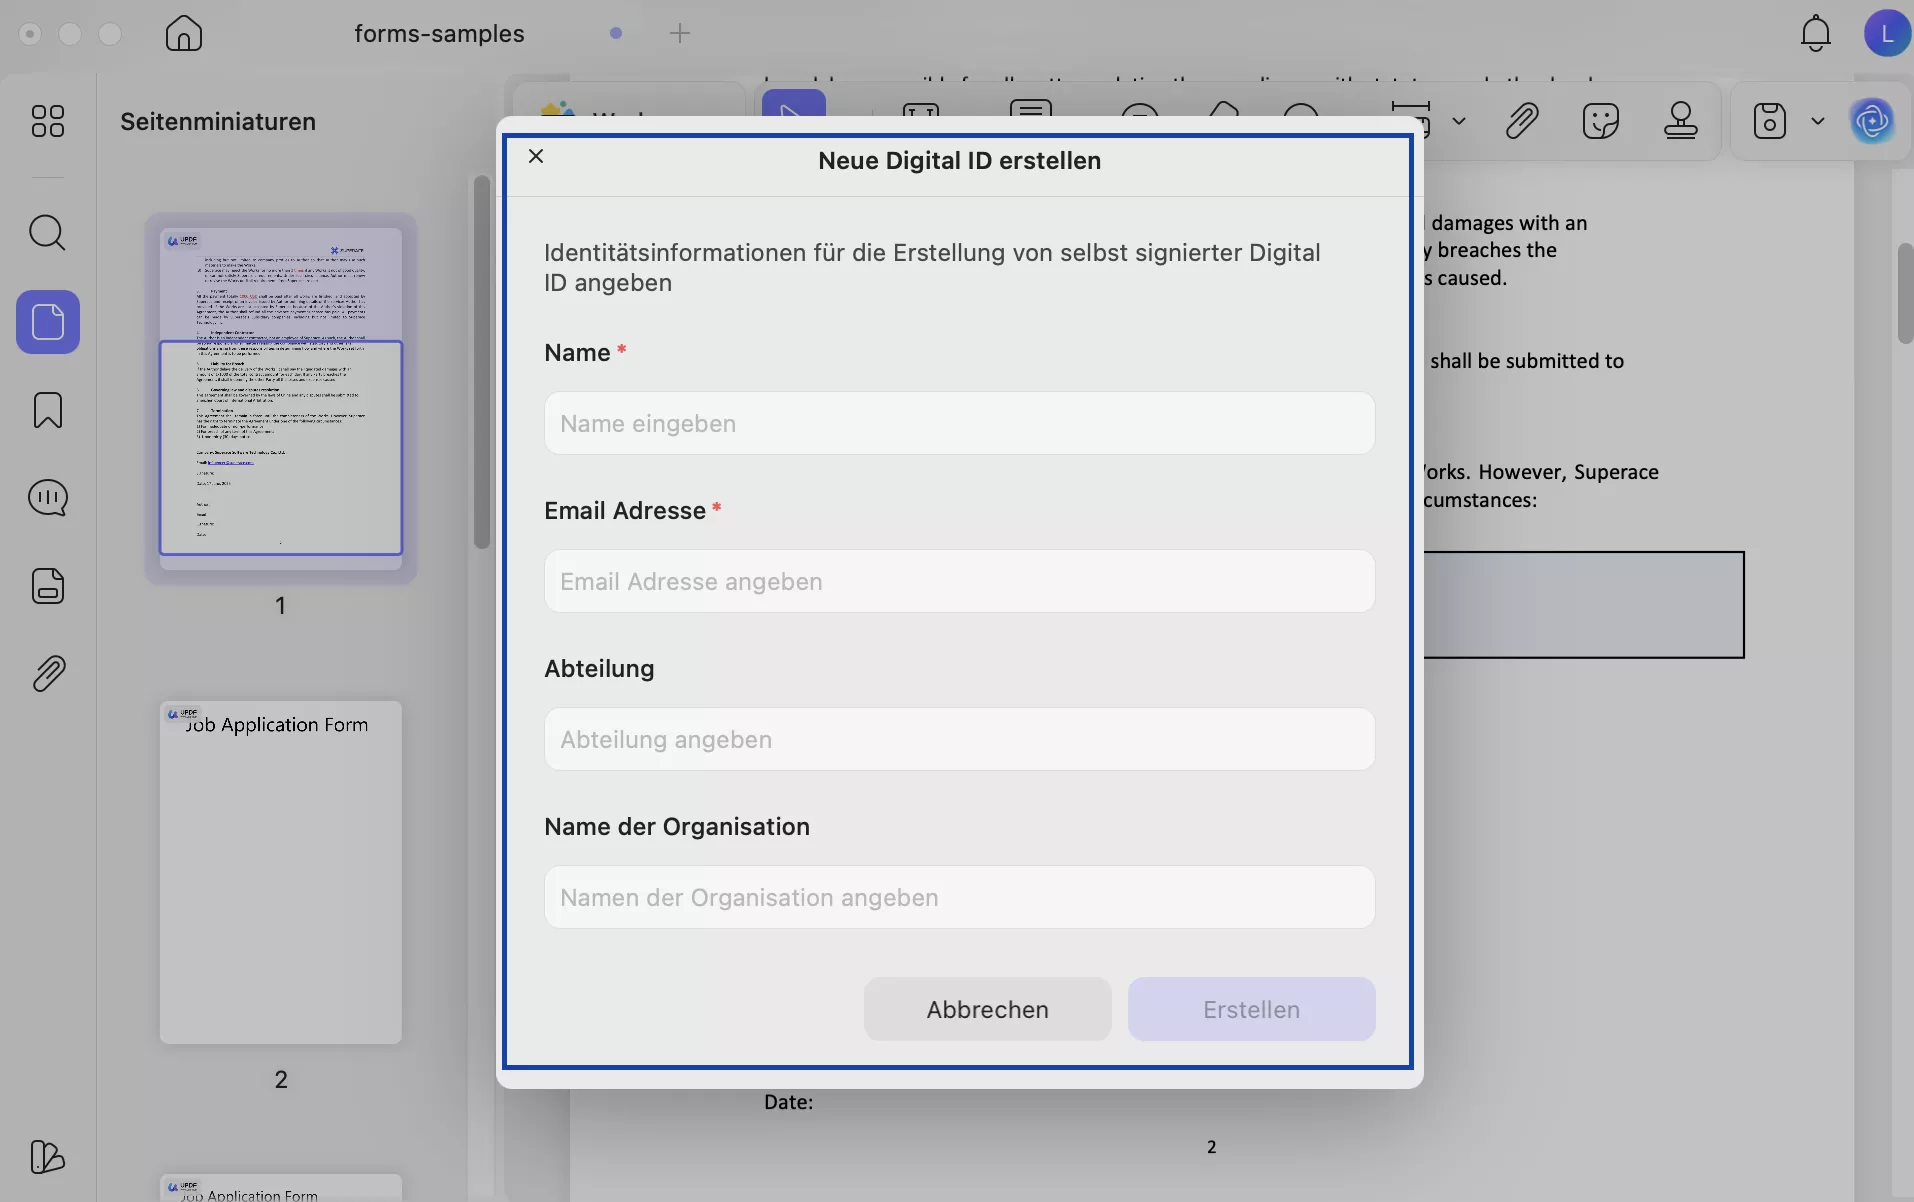Screen dimensions: 1914x1202
Task: Open the attachments panel in sidebar
Action: pos(47,673)
